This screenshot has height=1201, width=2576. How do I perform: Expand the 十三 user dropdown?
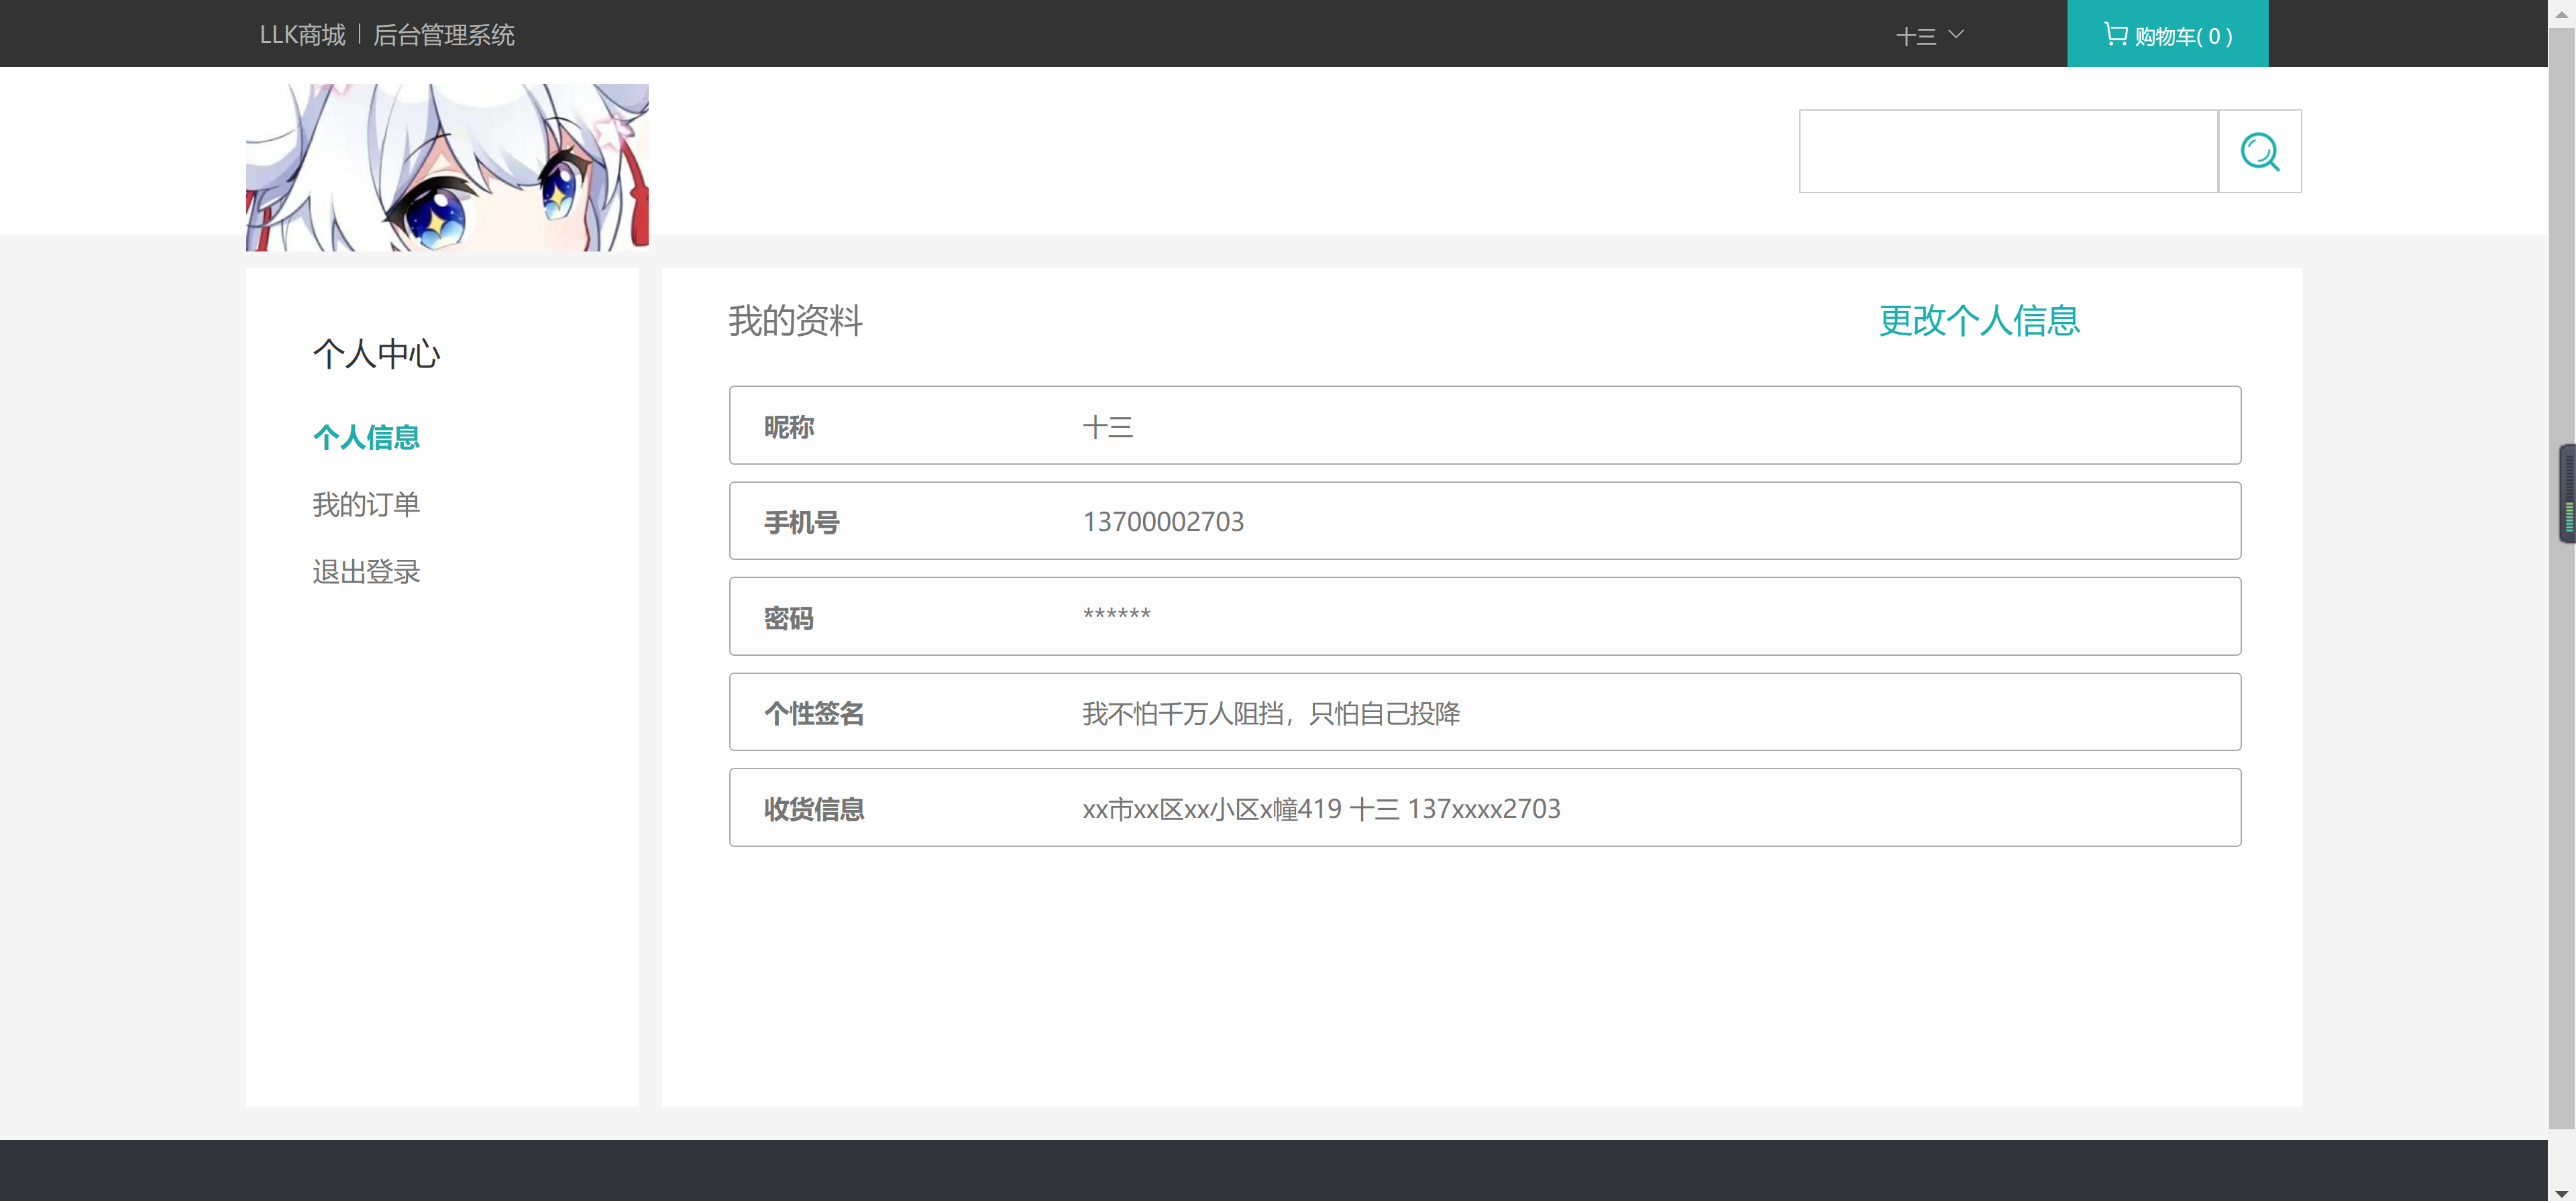point(1929,36)
